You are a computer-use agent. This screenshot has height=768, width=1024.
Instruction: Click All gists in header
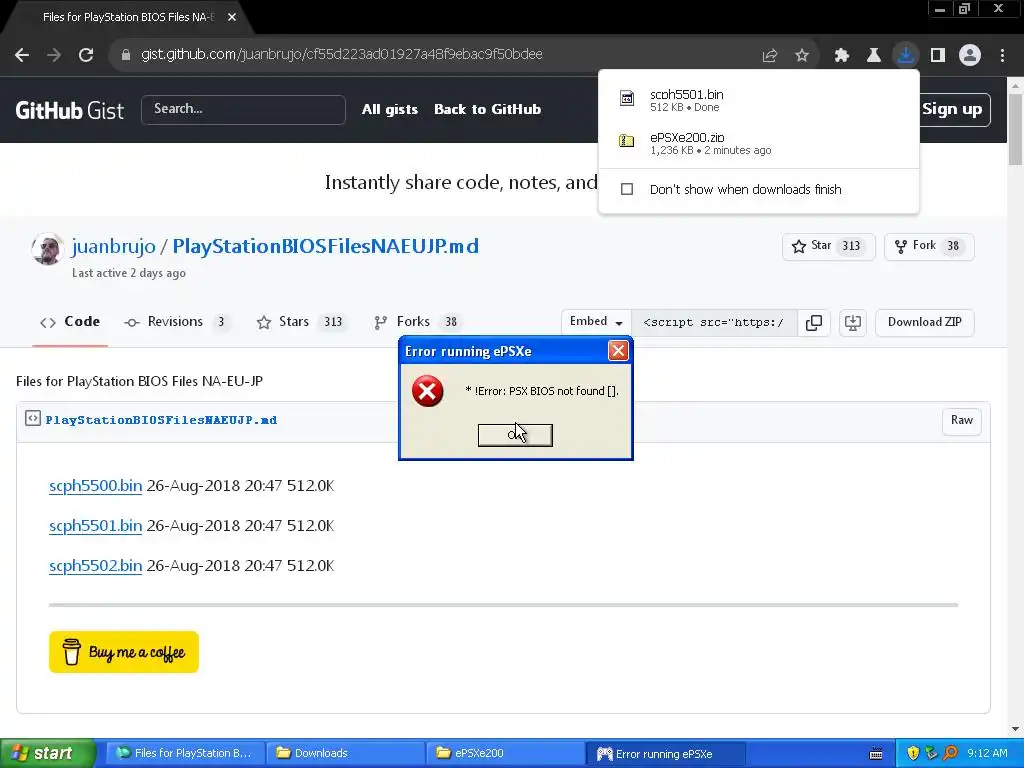[x=390, y=110]
